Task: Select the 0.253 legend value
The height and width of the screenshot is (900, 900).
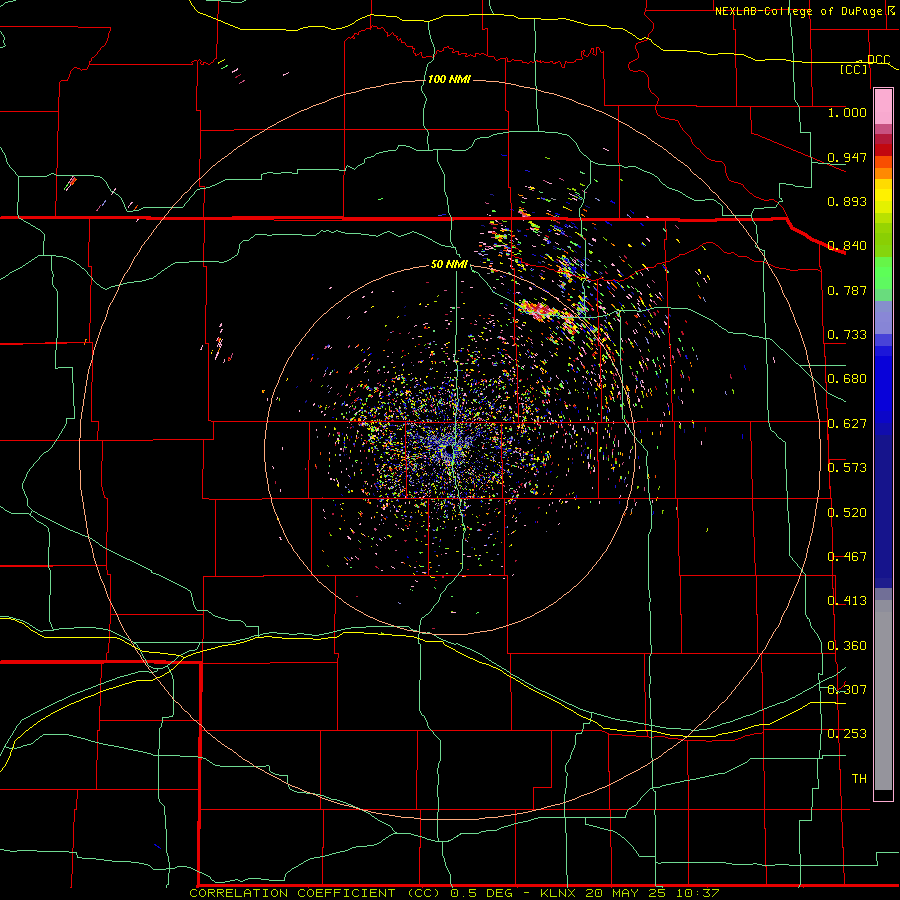Action: [x=847, y=734]
